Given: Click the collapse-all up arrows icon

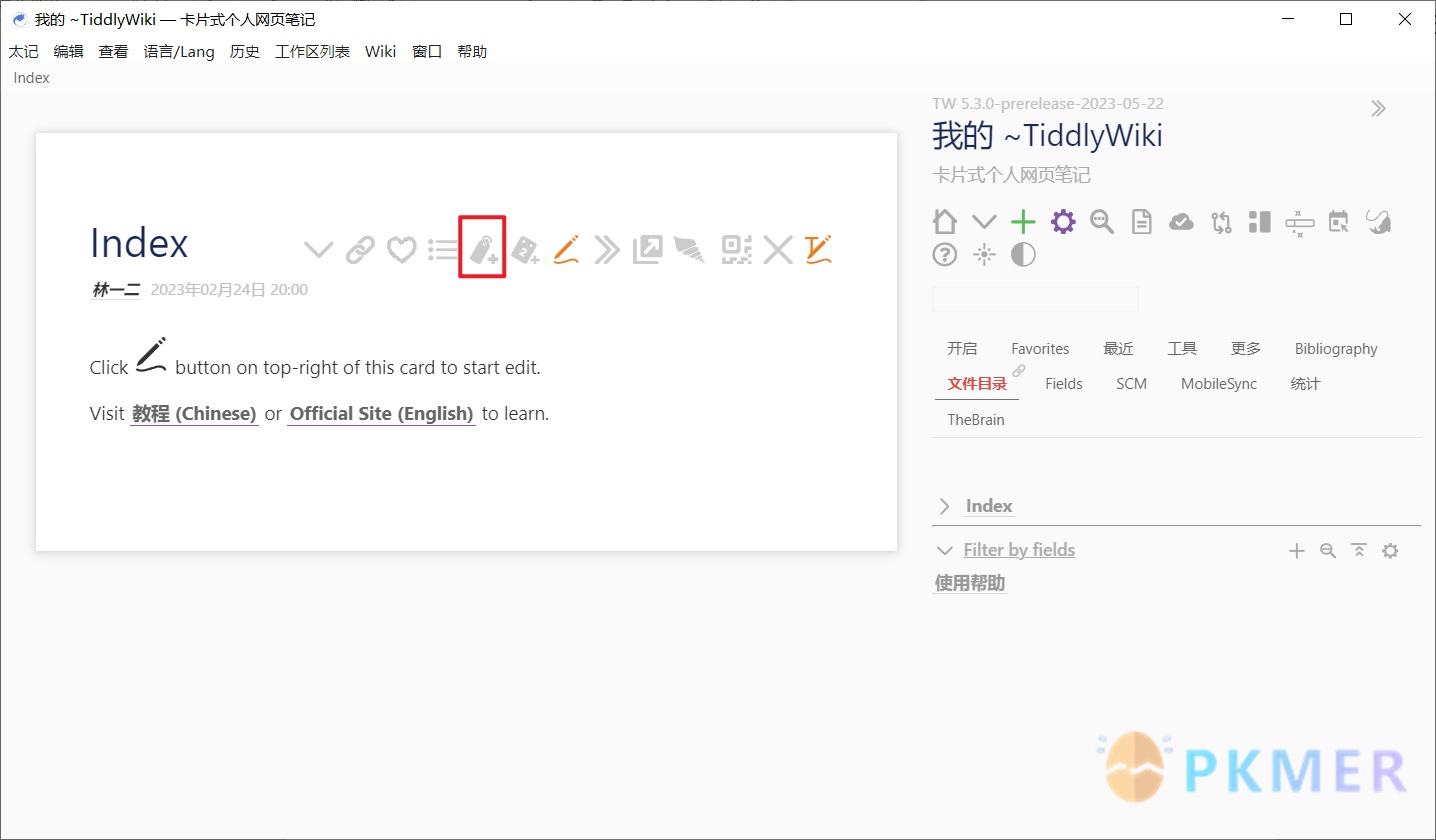Looking at the screenshot, I should pyautogui.click(x=1359, y=550).
